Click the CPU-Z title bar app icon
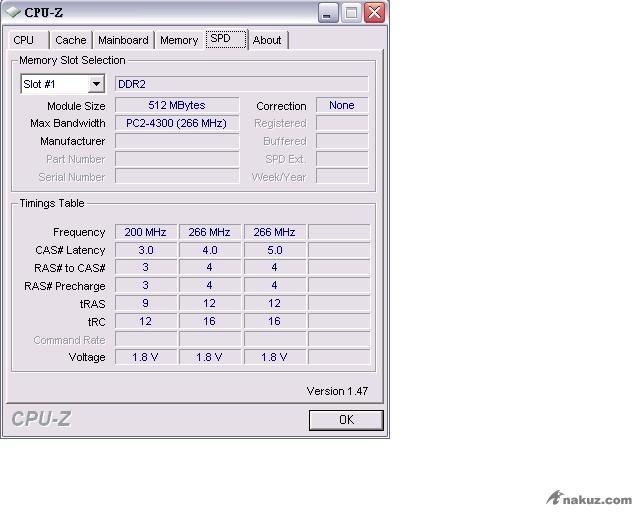Image resolution: width=640 pixels, height=512 pixels. coord(13,13)
